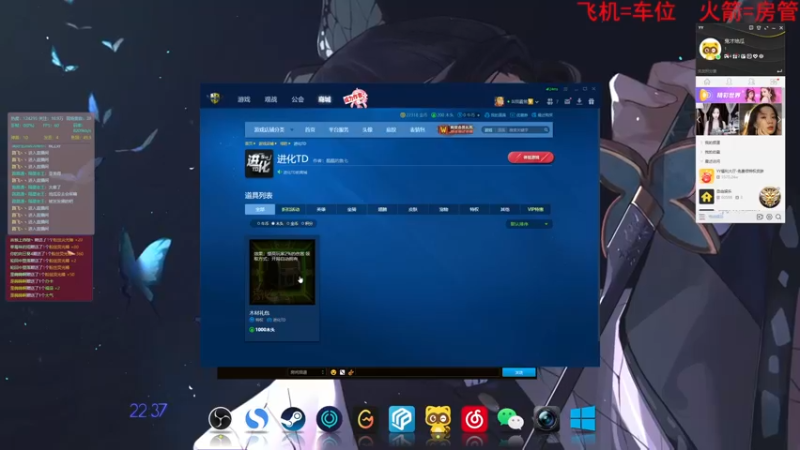Open the username dropdown arrow in the header
The height and width of the screenshot is (450, 800).
537,102
